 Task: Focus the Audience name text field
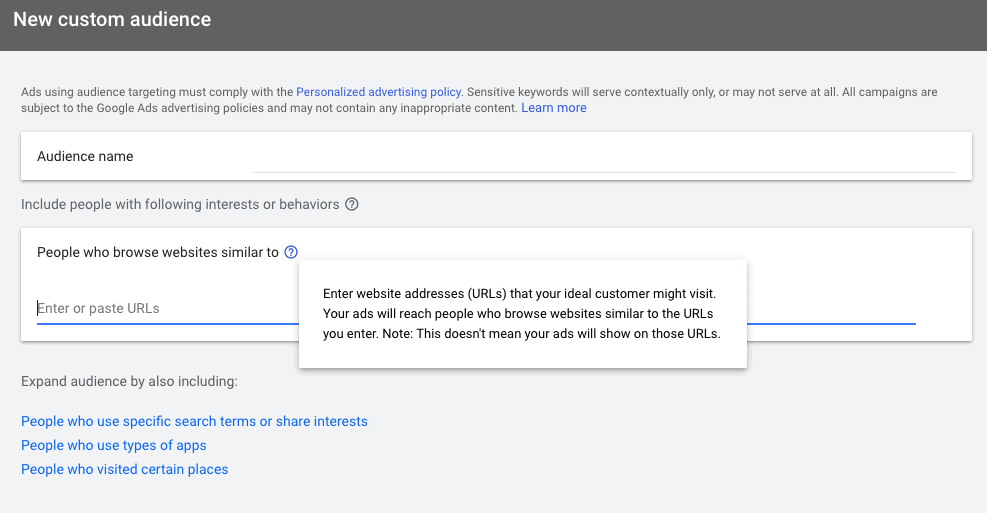coord(604,157)
